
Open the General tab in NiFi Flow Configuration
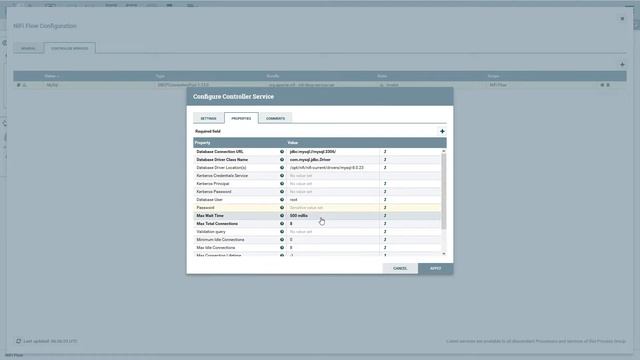coord(28,48)
